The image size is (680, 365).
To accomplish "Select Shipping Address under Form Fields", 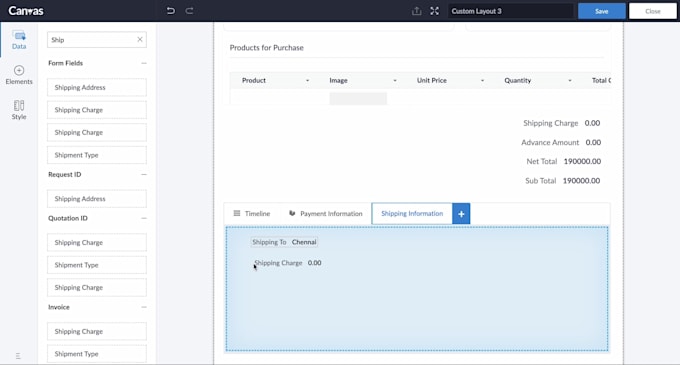I will [97, 88].
